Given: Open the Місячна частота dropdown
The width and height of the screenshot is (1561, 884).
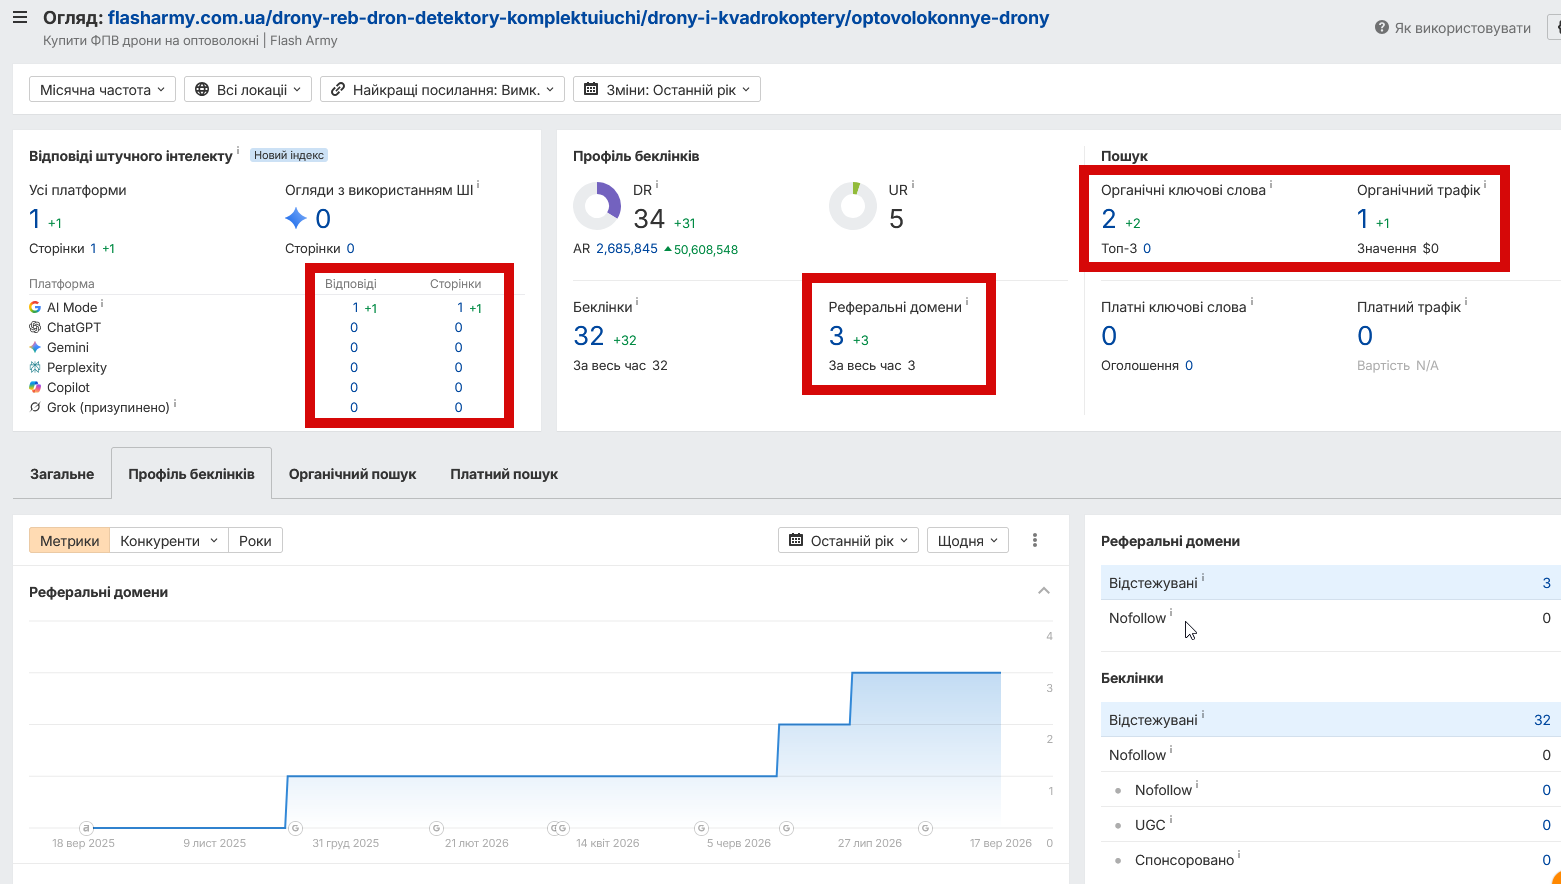Looking at the screenshot, I should coord(102,90).
